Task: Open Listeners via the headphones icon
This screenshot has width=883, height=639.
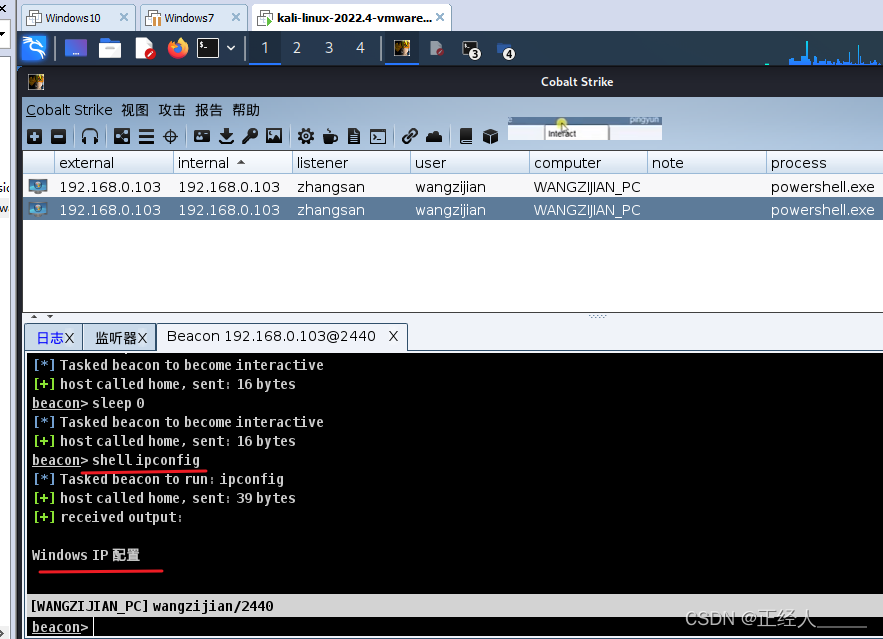Action: [x=90, y=136]
